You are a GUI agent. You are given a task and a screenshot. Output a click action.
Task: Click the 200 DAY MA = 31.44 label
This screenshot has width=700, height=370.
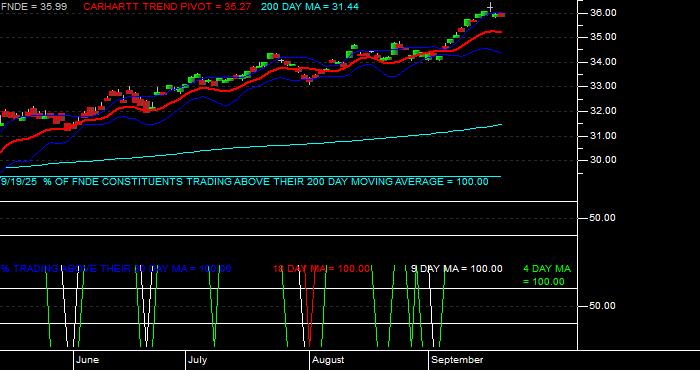(309, 7)
